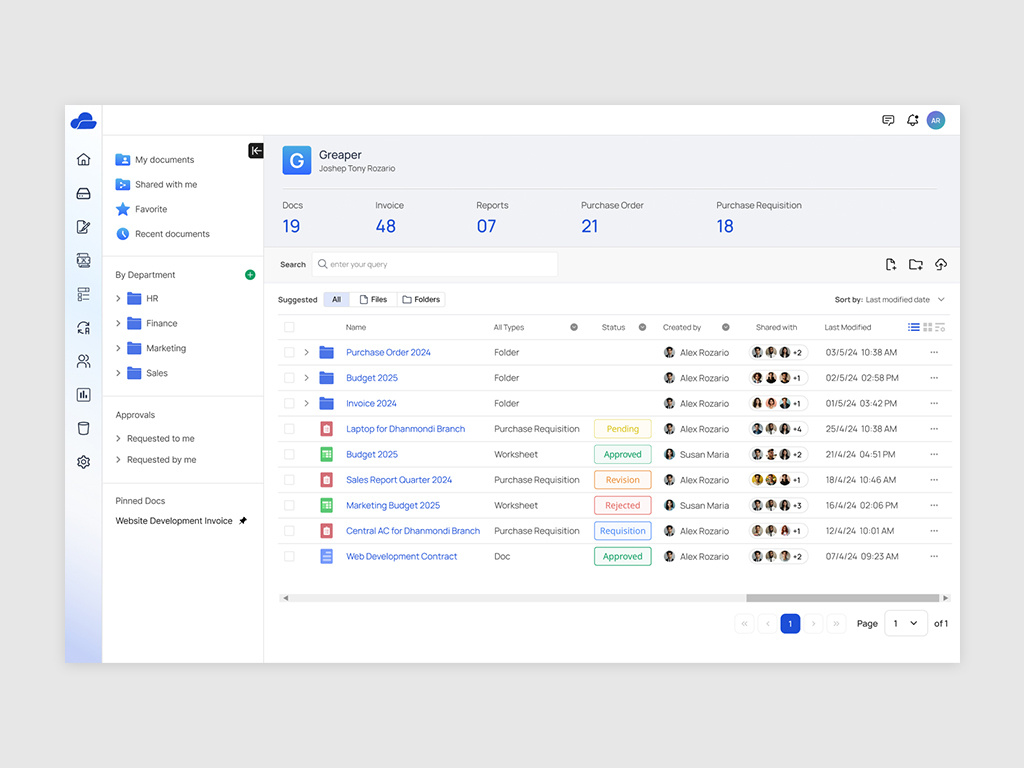This screenshot has width=1024, height=768.
Task: Open Settings gear in the left sidebar
Action: [84, 462]
